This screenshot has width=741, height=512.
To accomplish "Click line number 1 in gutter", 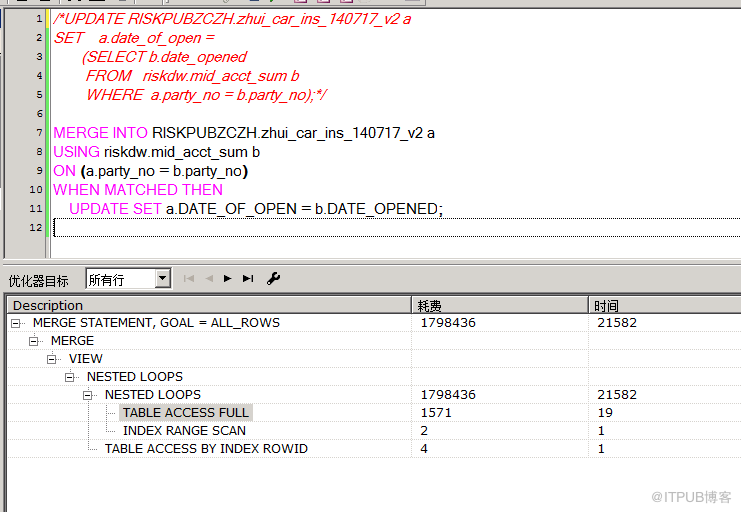I will tap(39, 19).
